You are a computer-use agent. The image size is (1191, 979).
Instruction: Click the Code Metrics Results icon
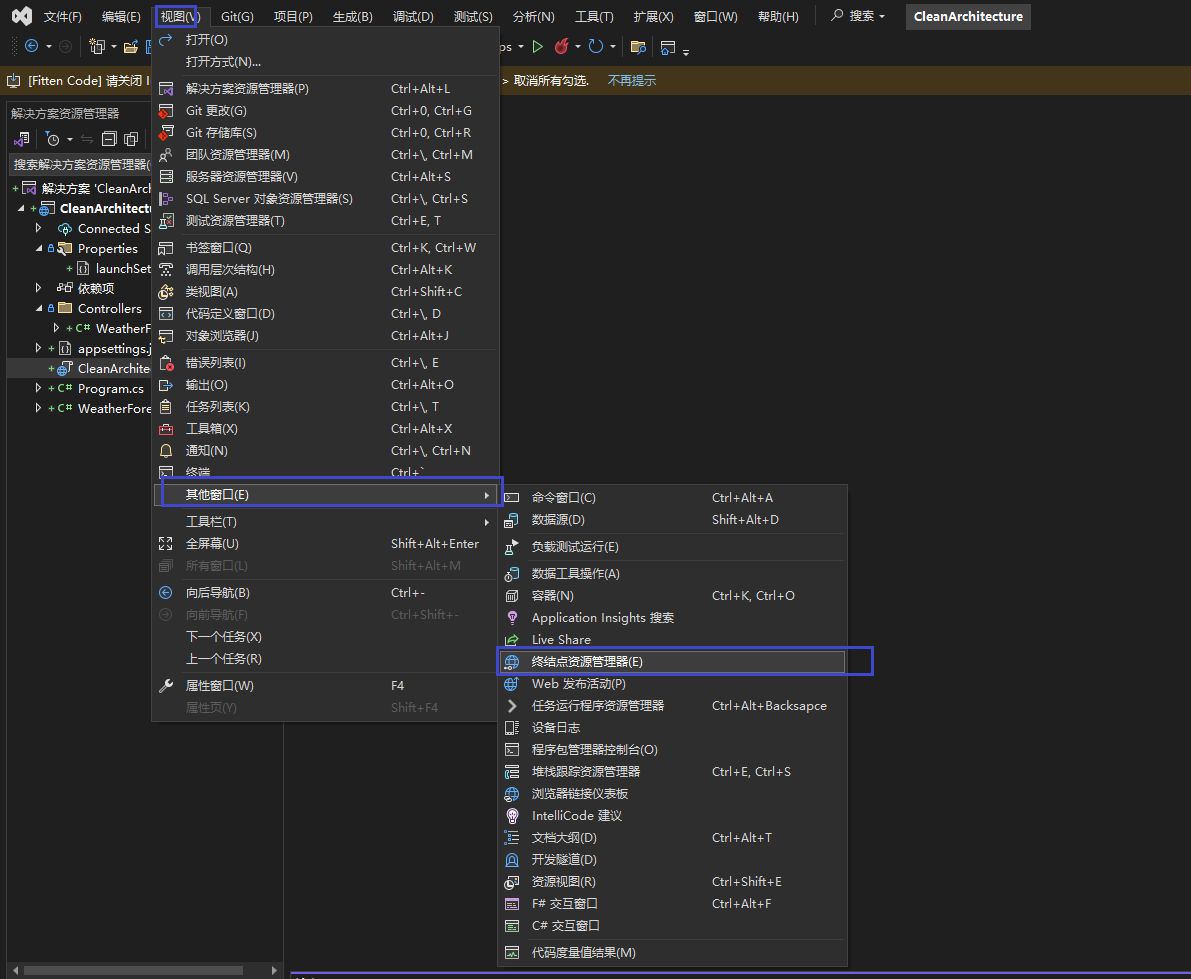(512, 953)
